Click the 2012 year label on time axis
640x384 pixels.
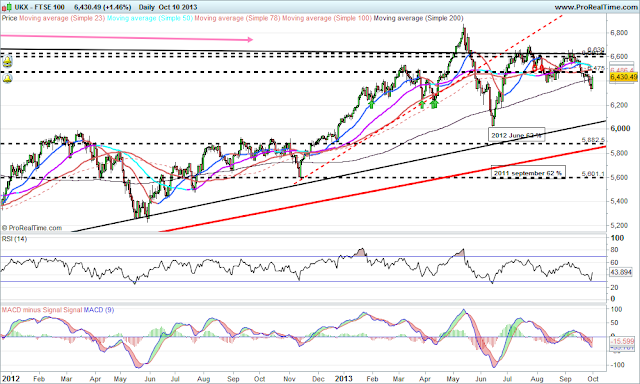point(10,379)
